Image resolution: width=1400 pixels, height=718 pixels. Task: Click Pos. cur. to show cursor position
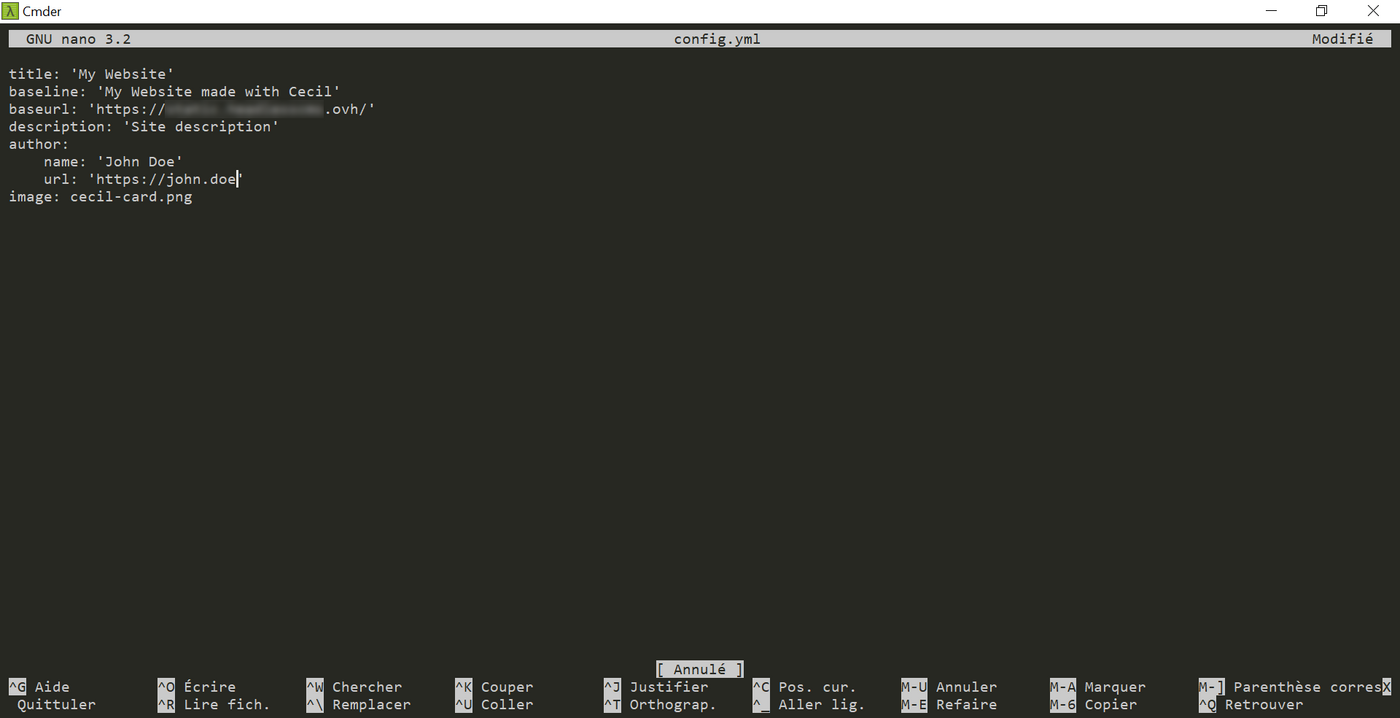pos(818,687)
